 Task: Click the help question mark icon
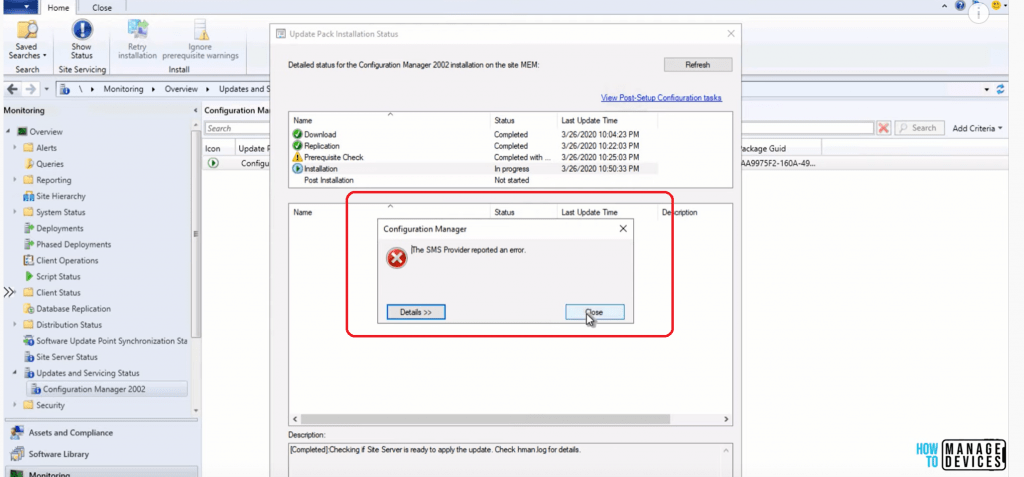click(960, 6)
